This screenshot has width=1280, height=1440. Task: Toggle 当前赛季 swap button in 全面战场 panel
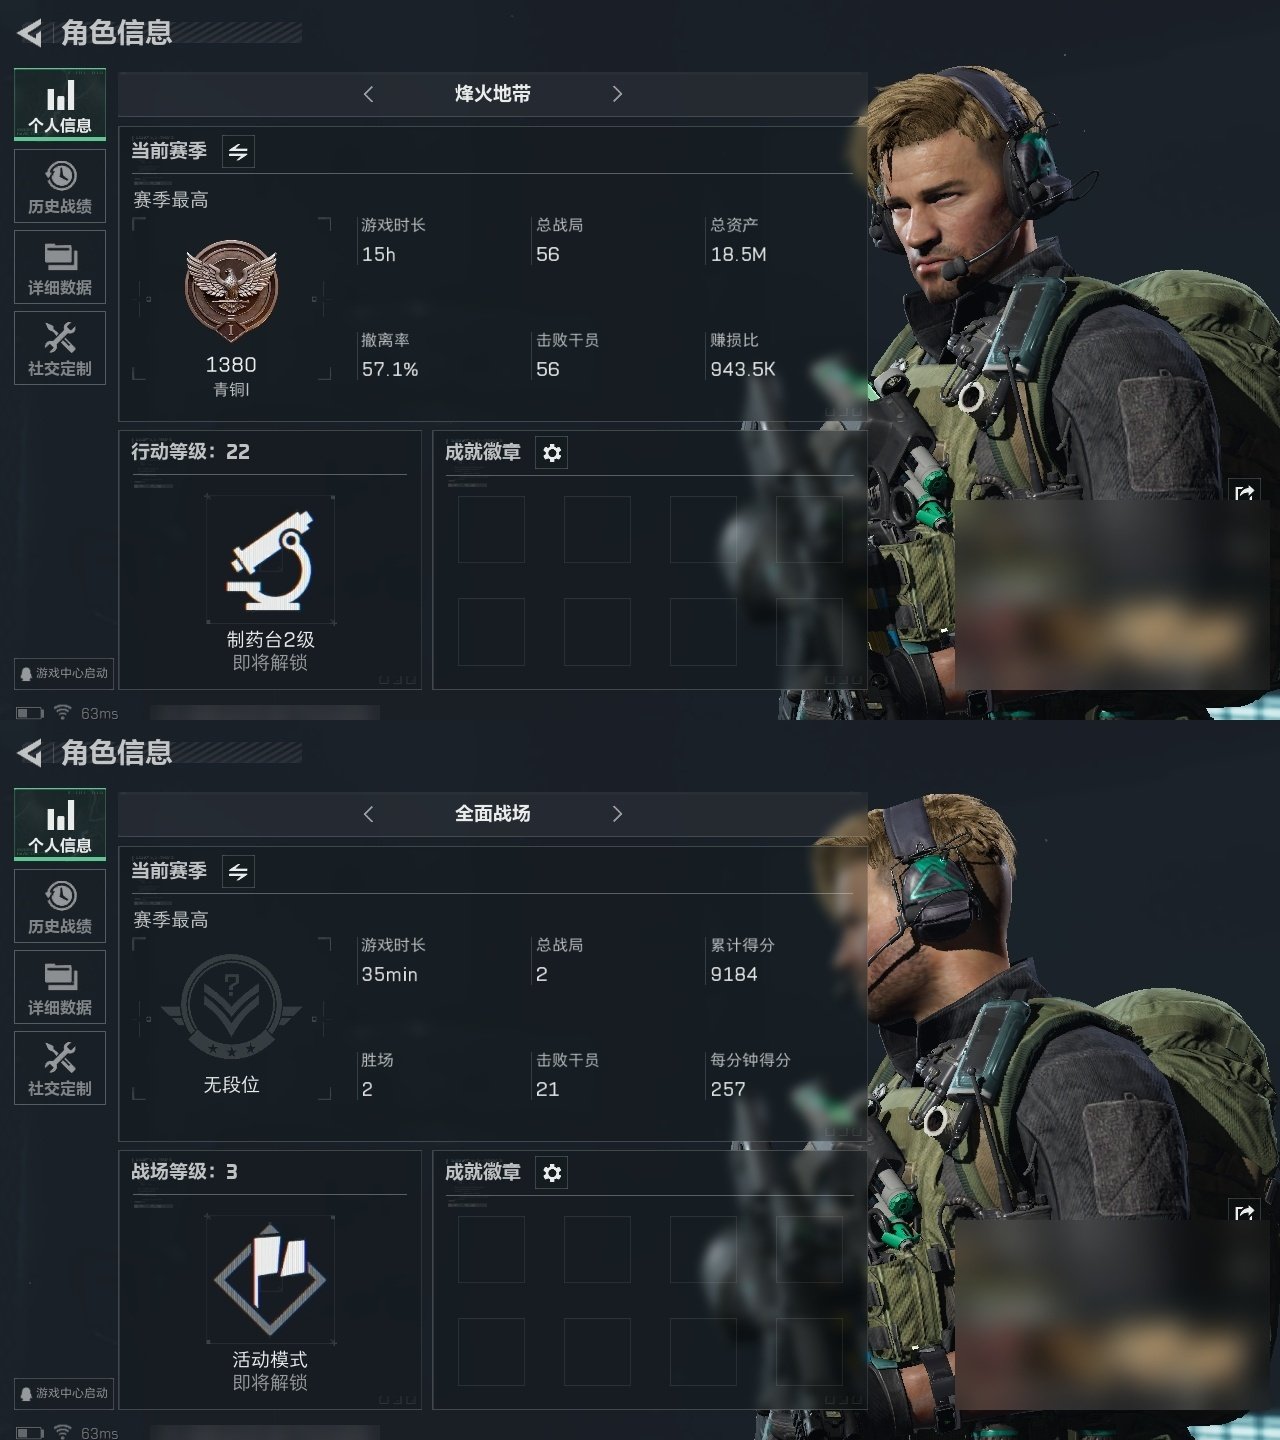(238, 872)
